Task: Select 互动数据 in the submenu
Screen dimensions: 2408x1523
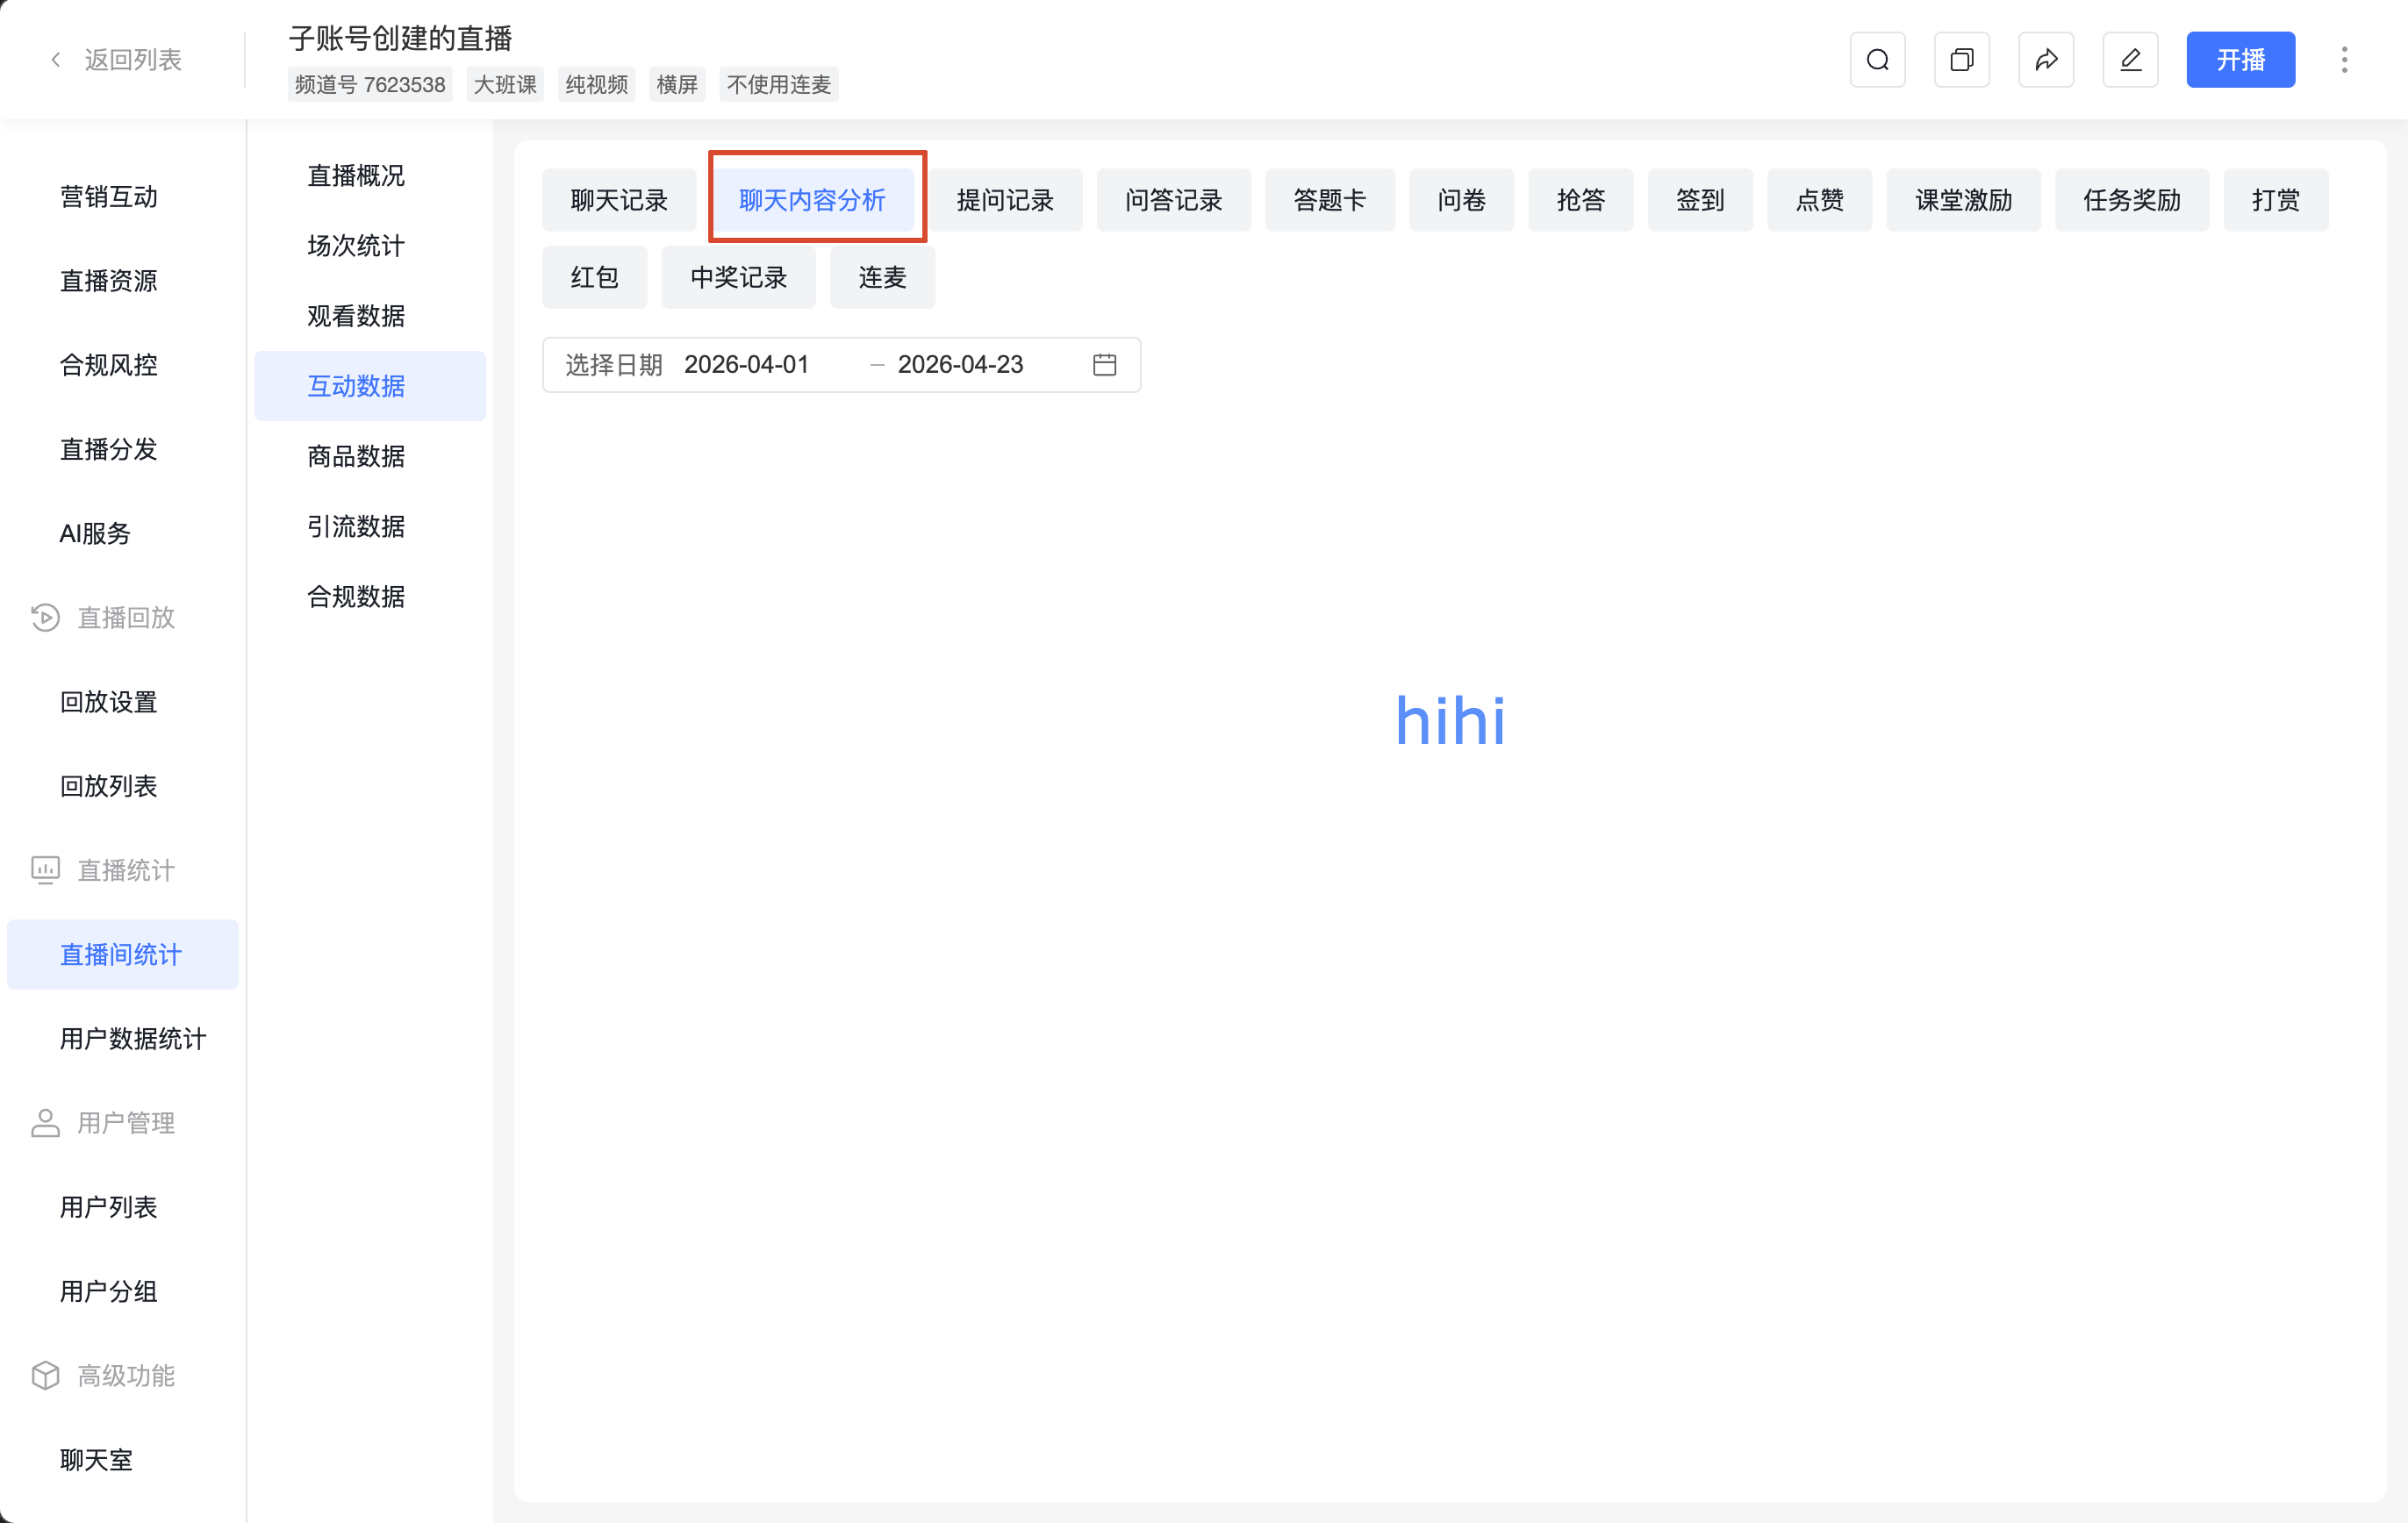Action: pos(370,386)
